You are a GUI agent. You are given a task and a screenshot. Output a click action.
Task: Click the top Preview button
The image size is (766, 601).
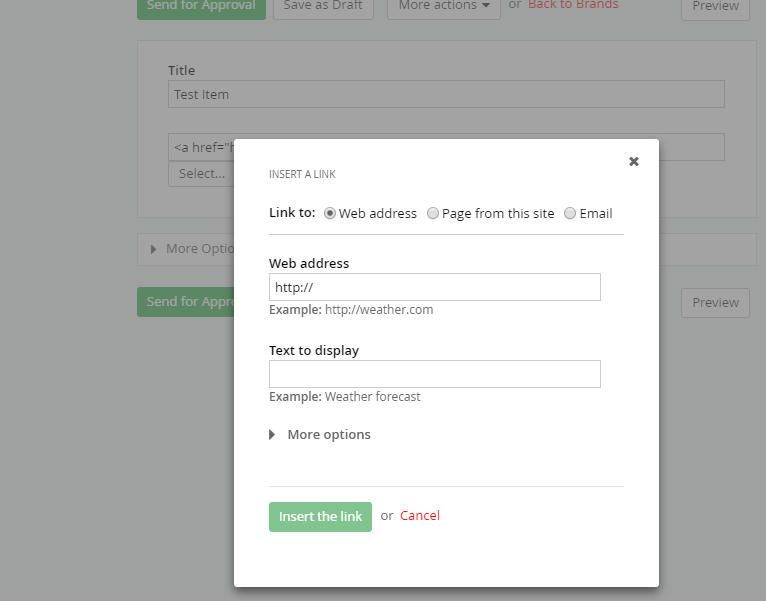[x=715, y=6]
